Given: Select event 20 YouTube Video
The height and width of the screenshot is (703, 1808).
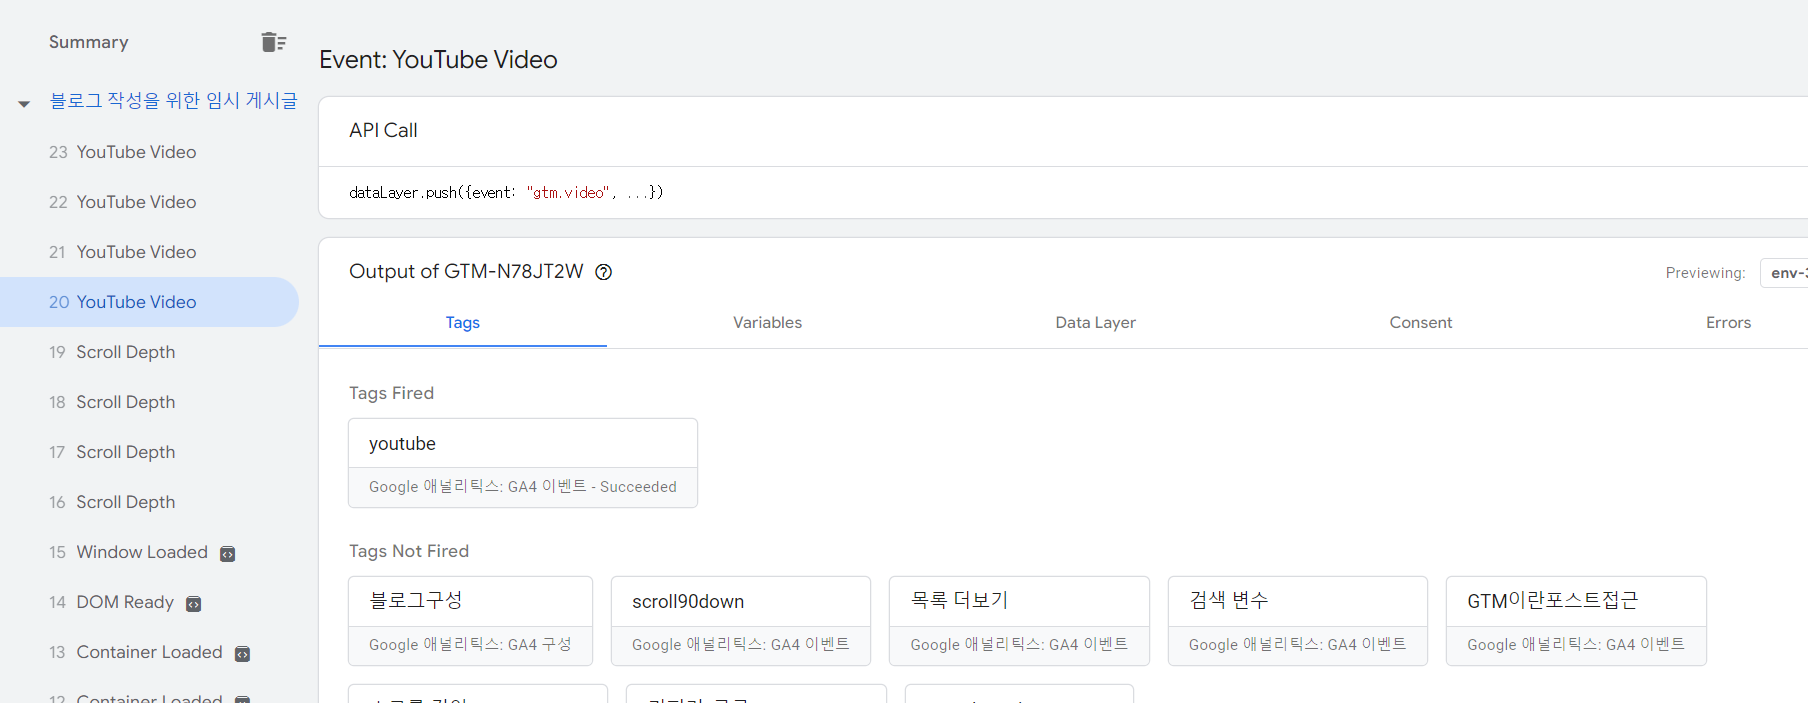Looking at the screenshot, I should click(x=149, y=302).
